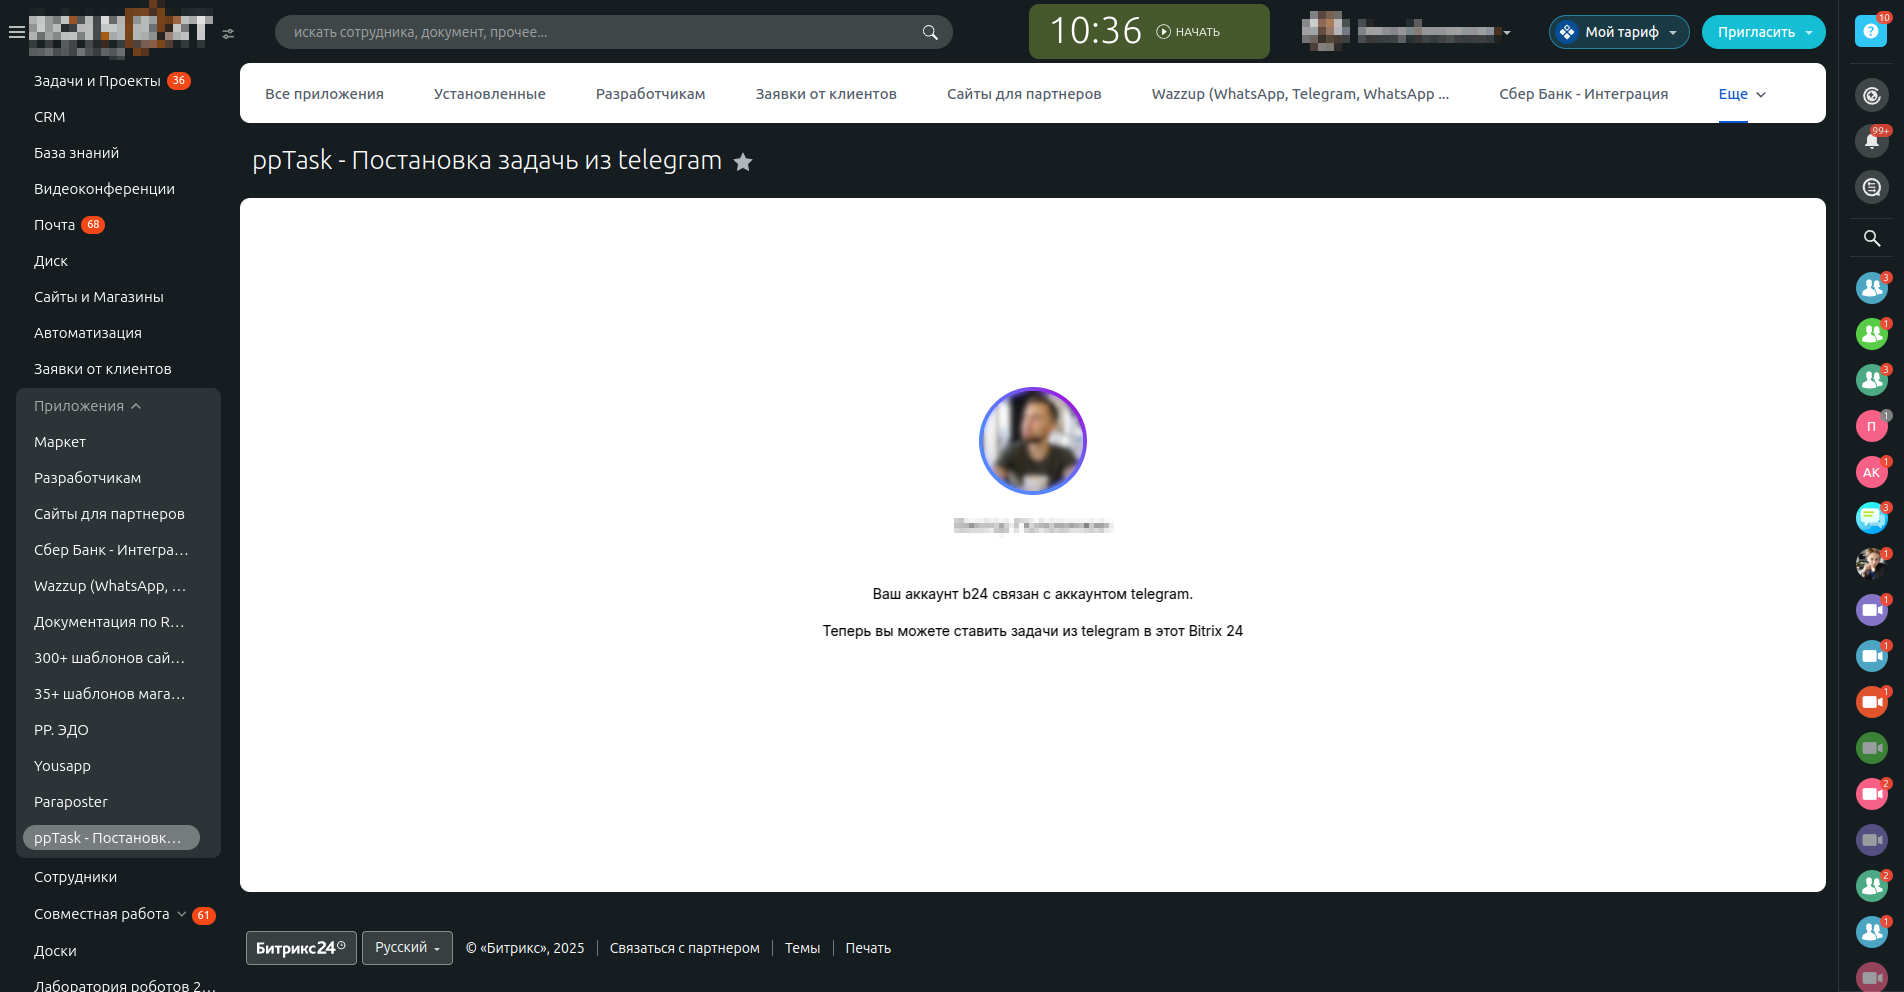
Task: Open menu settings sliders icon beside the logo
Action: 228,34
